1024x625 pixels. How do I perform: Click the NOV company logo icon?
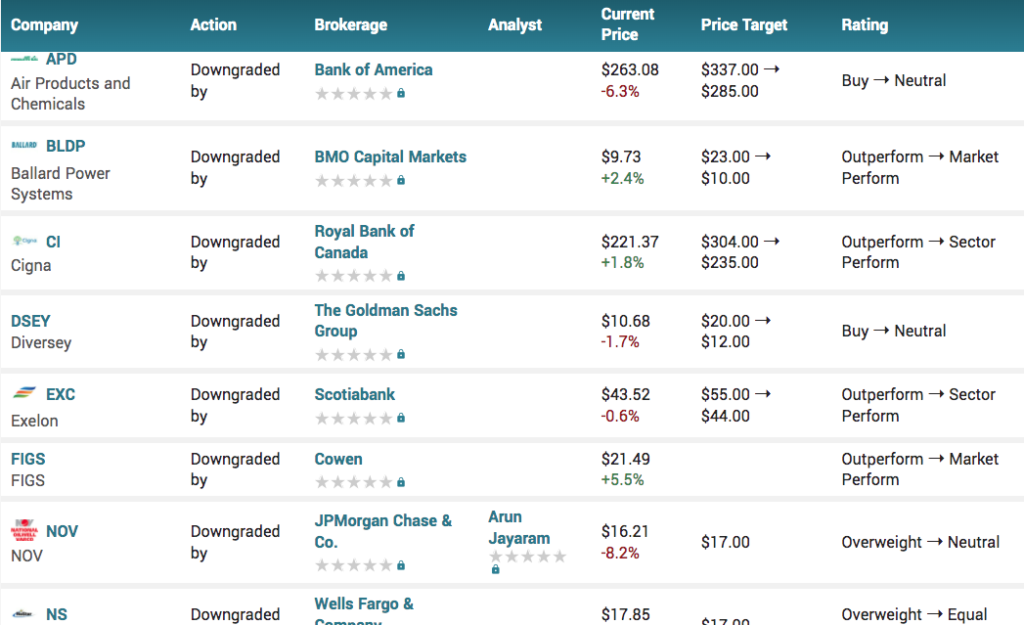[x=24, y=531]
